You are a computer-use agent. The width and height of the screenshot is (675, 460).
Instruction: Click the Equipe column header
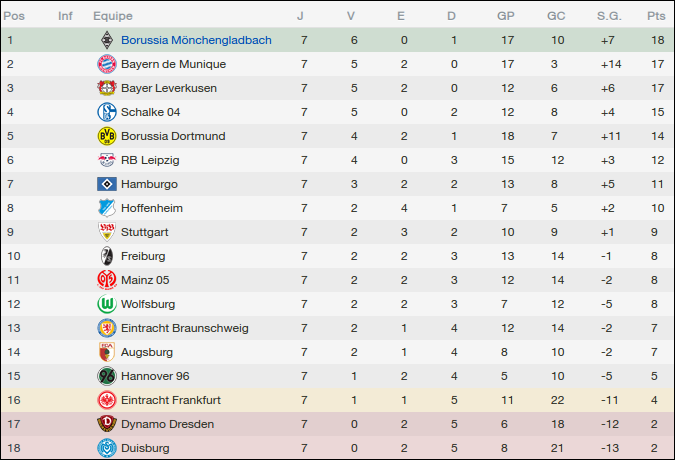pyautogui.click(x=112, y=16)
